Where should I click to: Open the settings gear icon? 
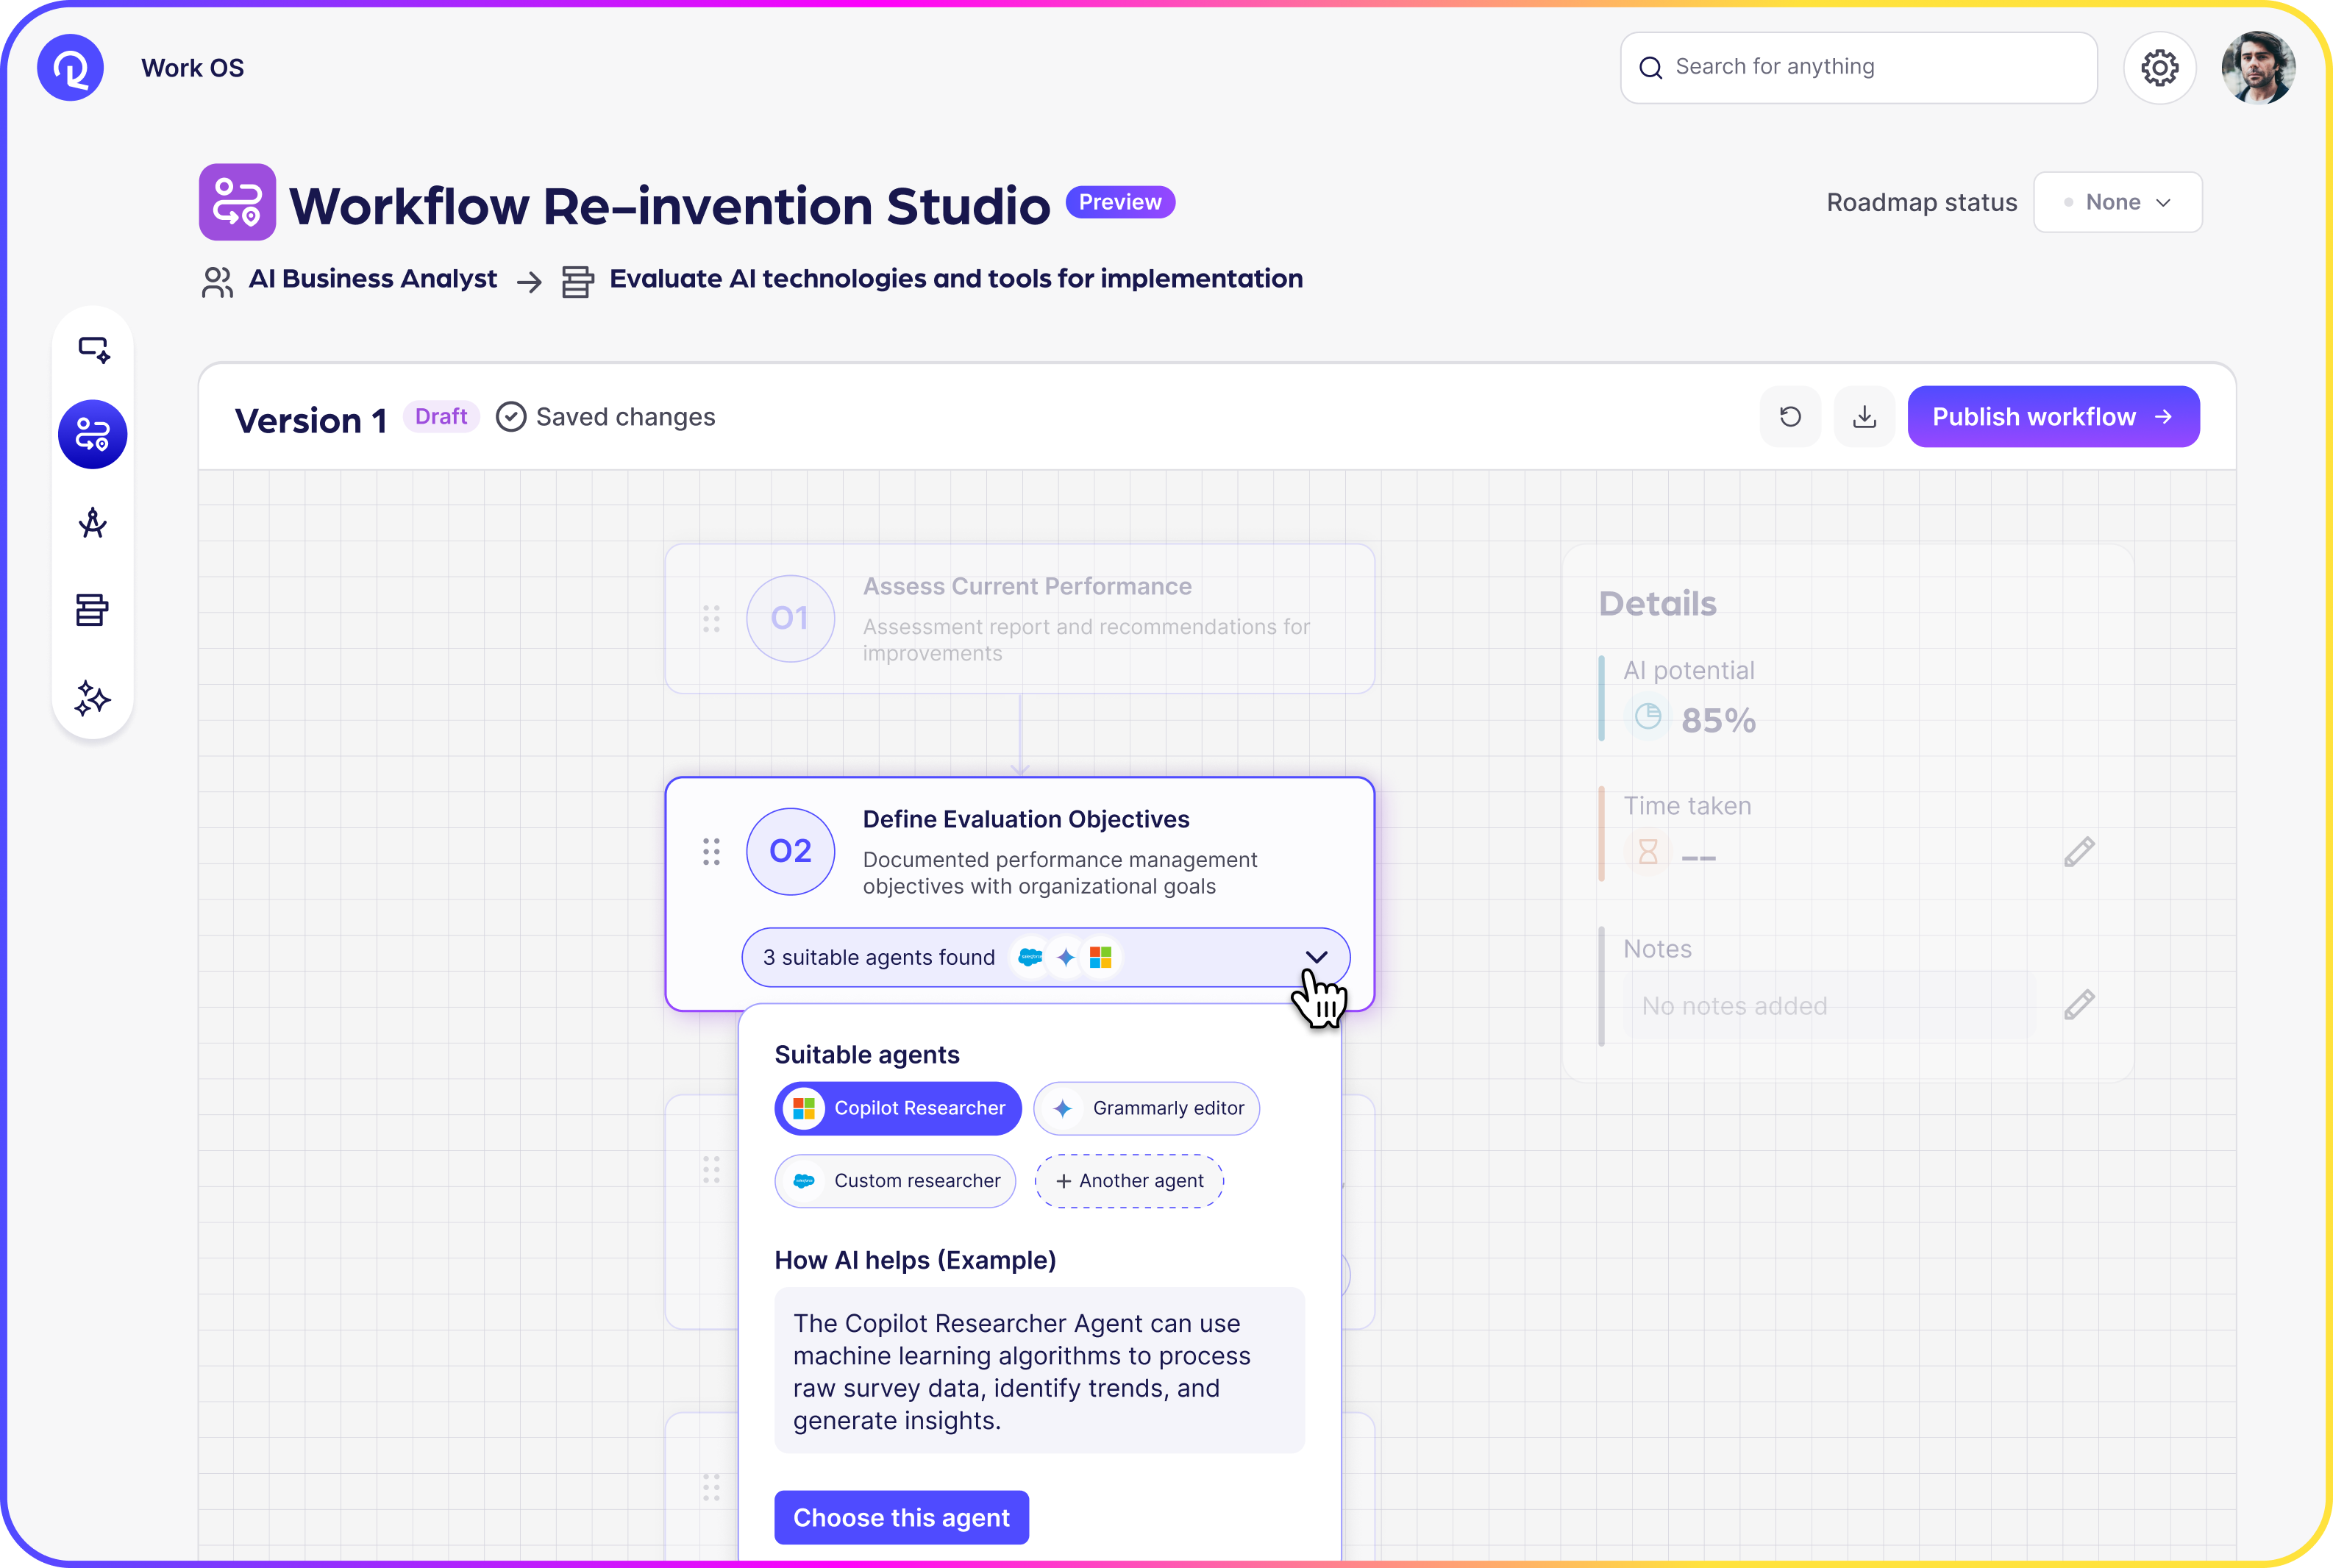point(2159,68)
